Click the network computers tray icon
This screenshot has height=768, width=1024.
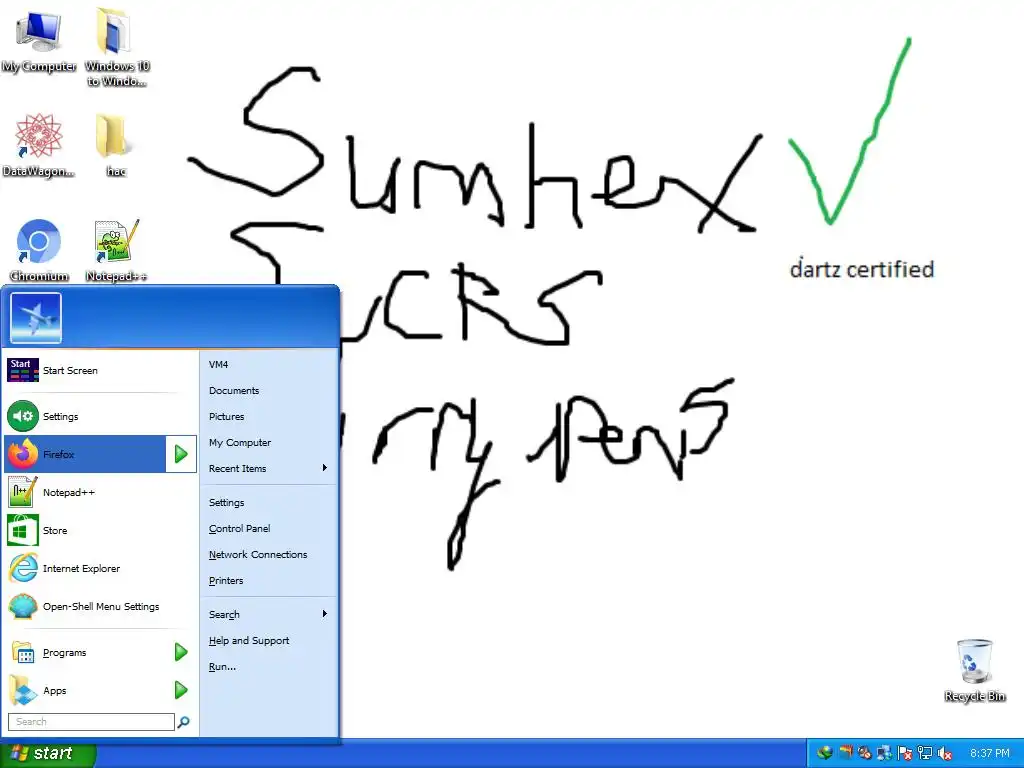[x=884, y=753]
